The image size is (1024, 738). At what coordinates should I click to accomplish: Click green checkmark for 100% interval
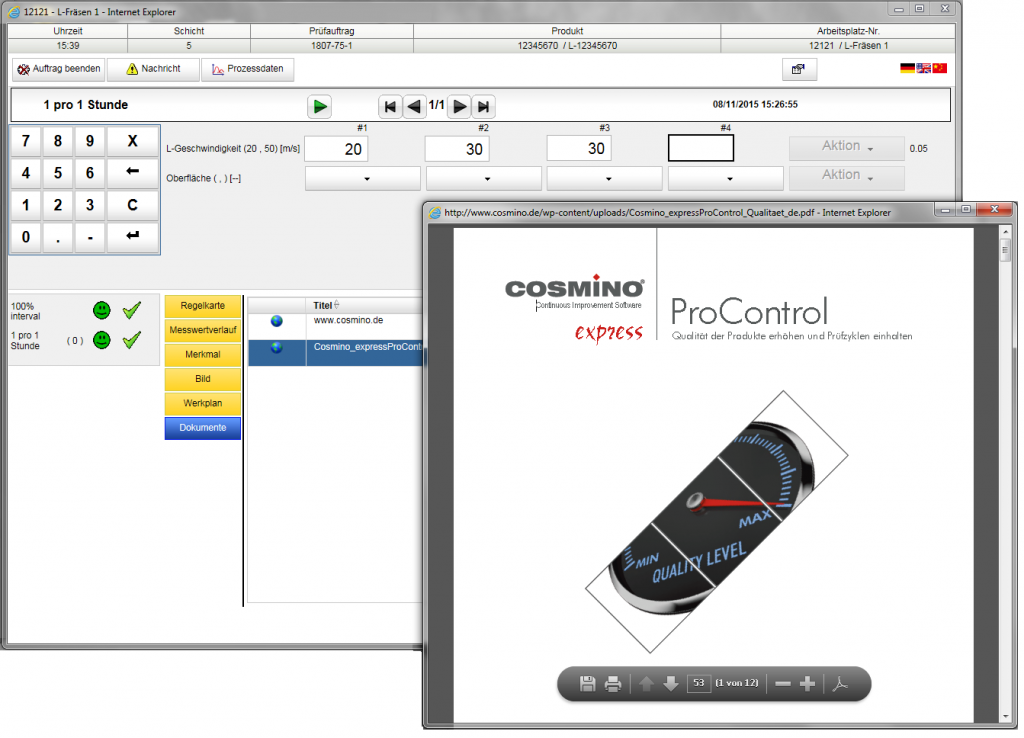pos(131,310)
